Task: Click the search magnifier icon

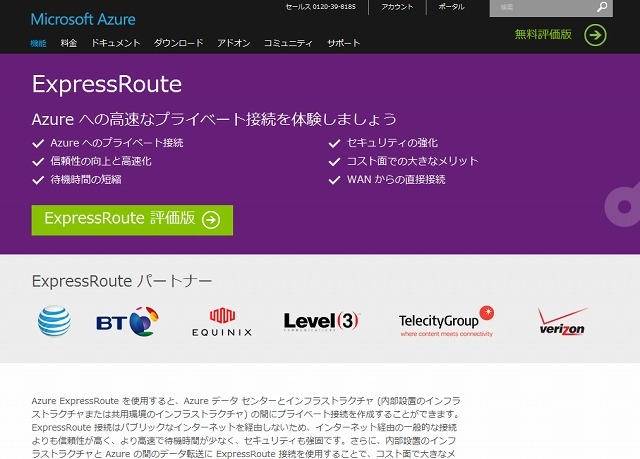Action: tap(602, 7)
